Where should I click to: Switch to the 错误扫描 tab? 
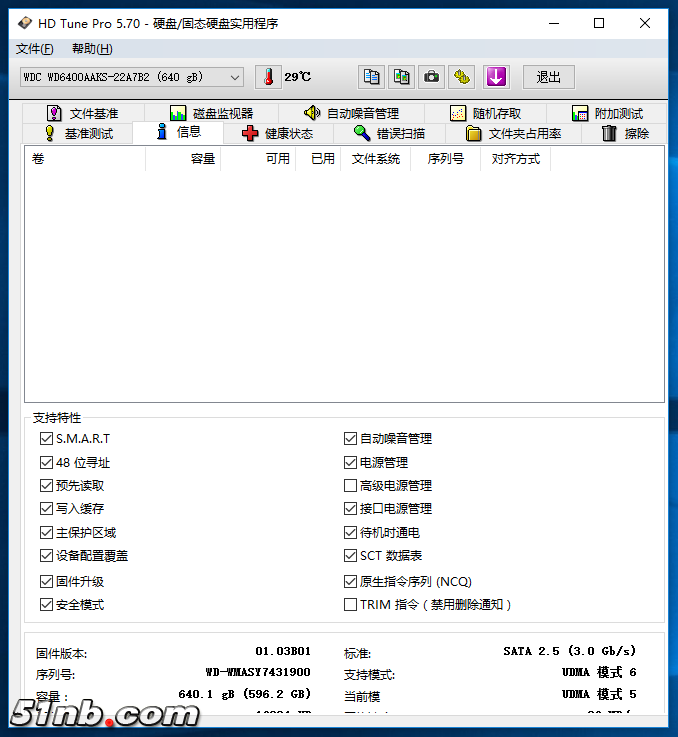tap(389, 133)
